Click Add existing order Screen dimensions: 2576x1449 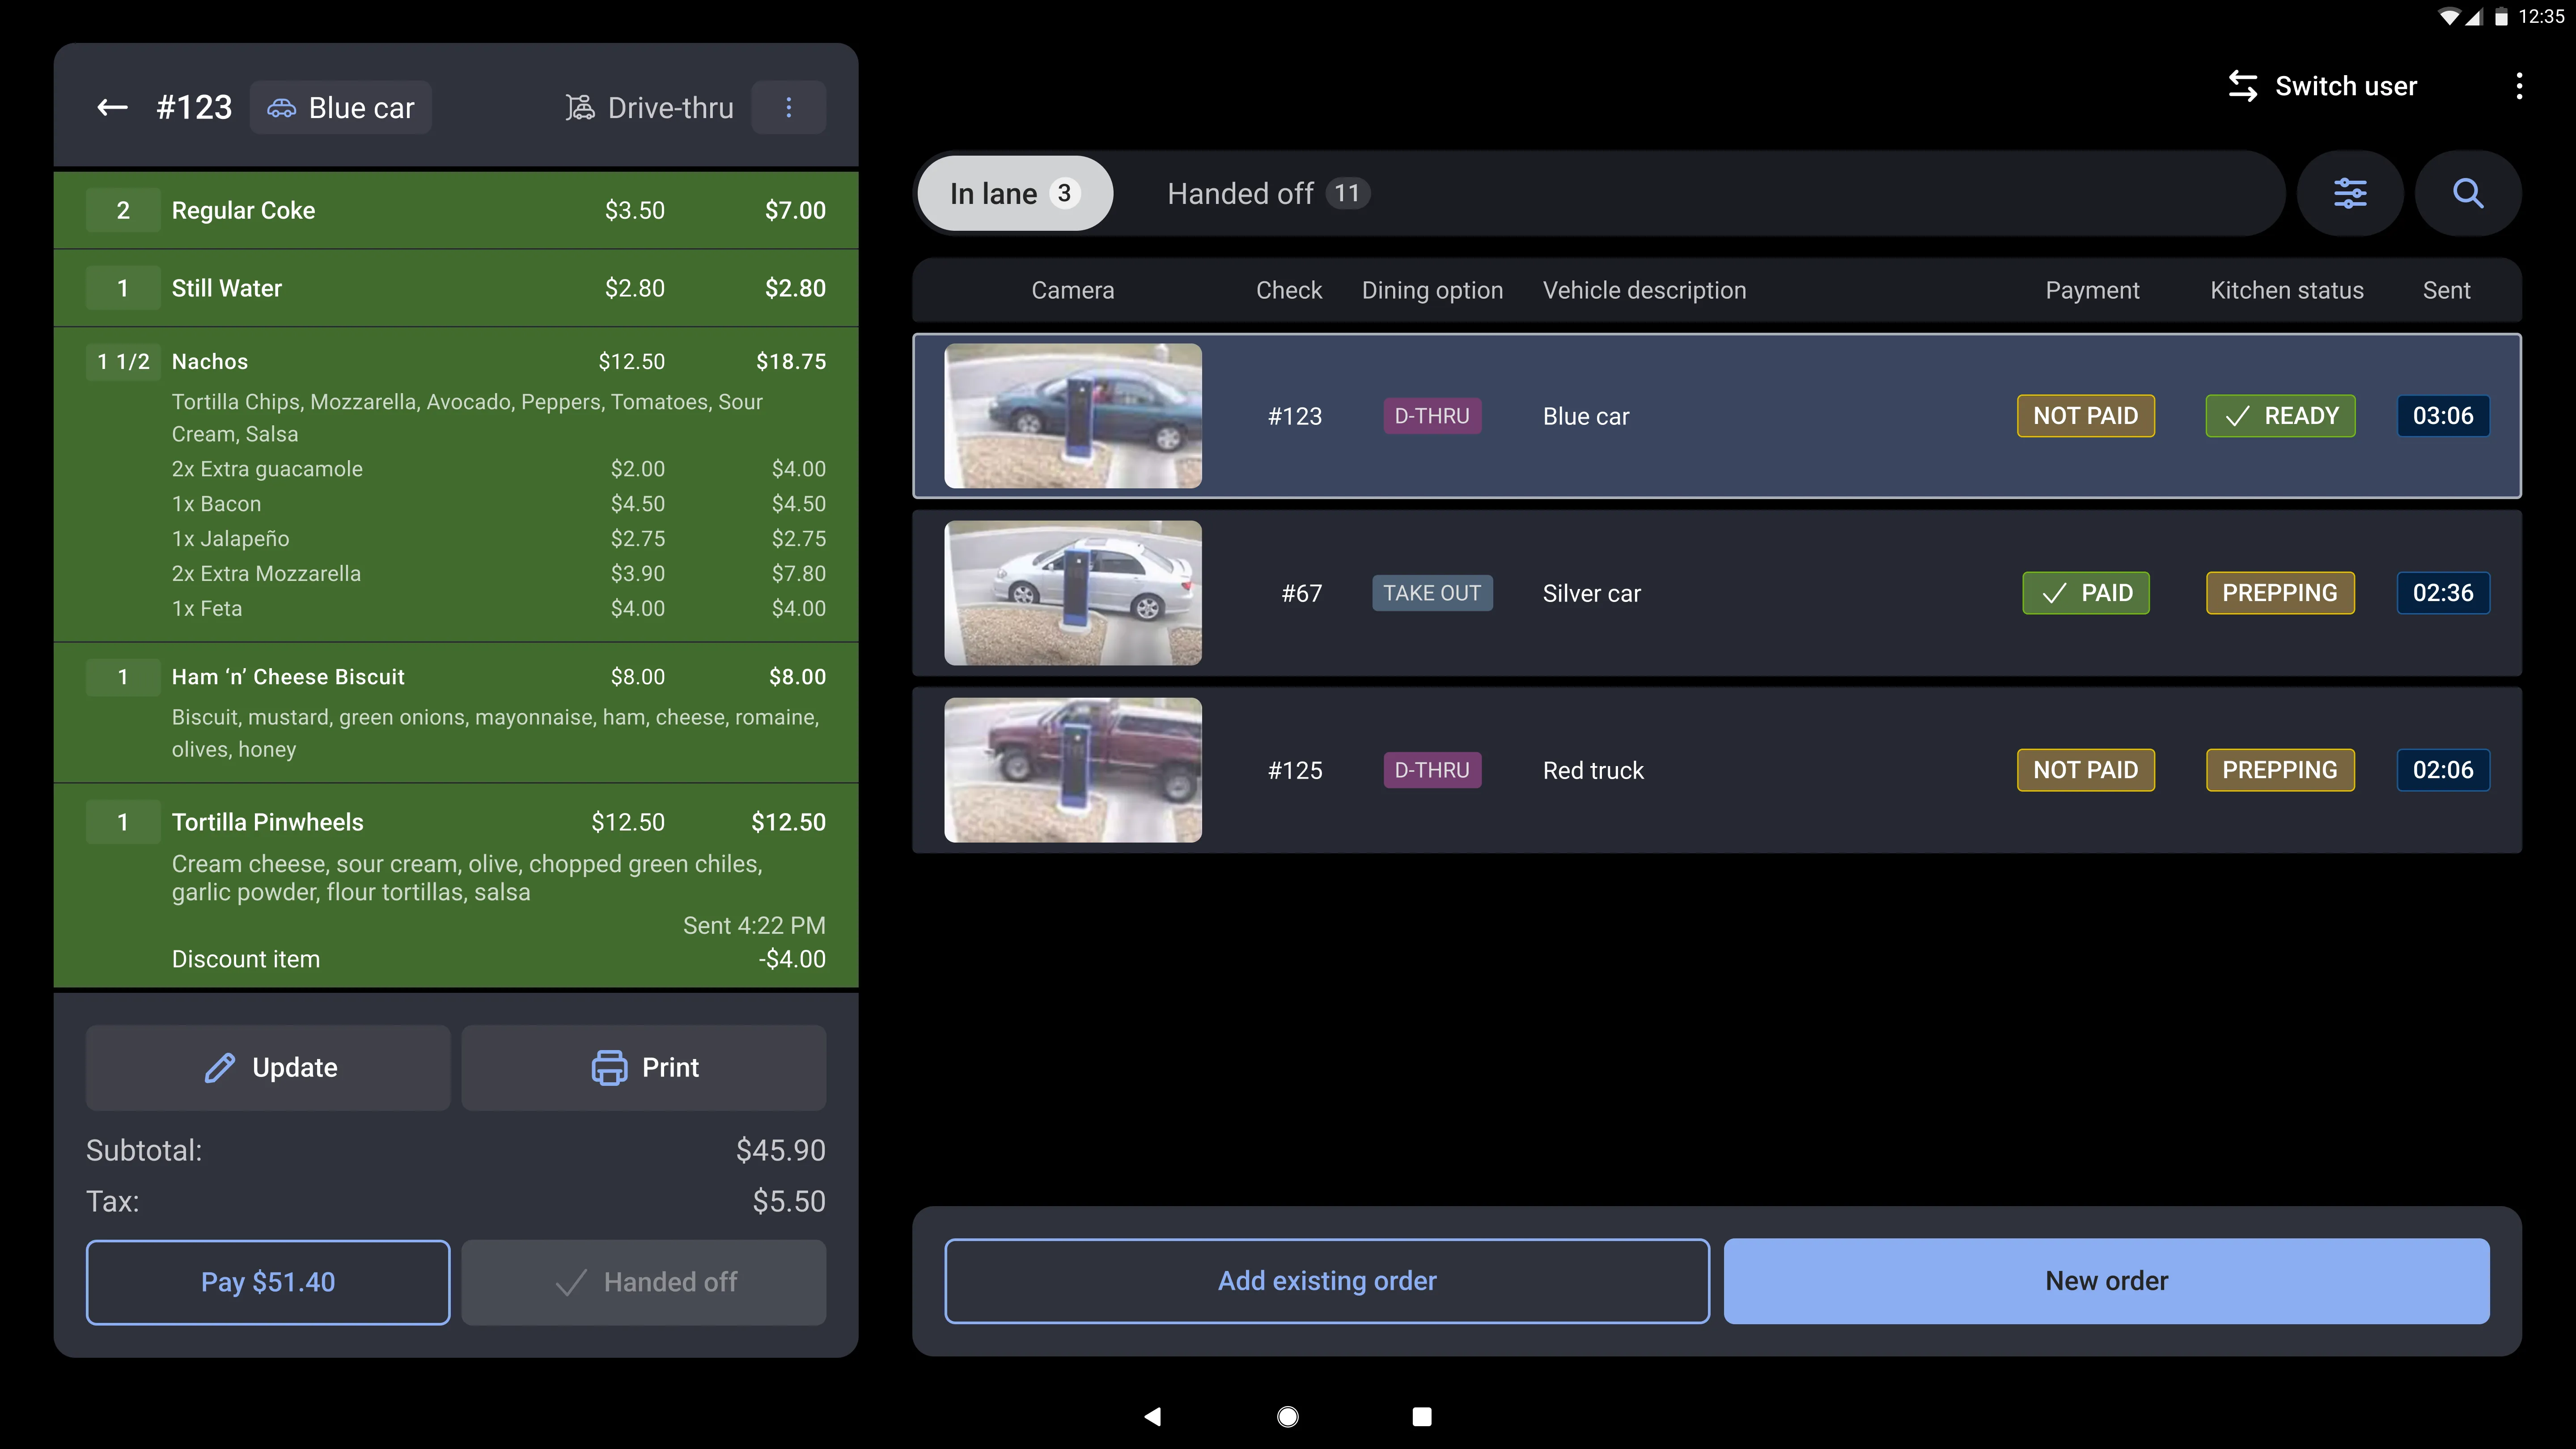point(1327,1281)
